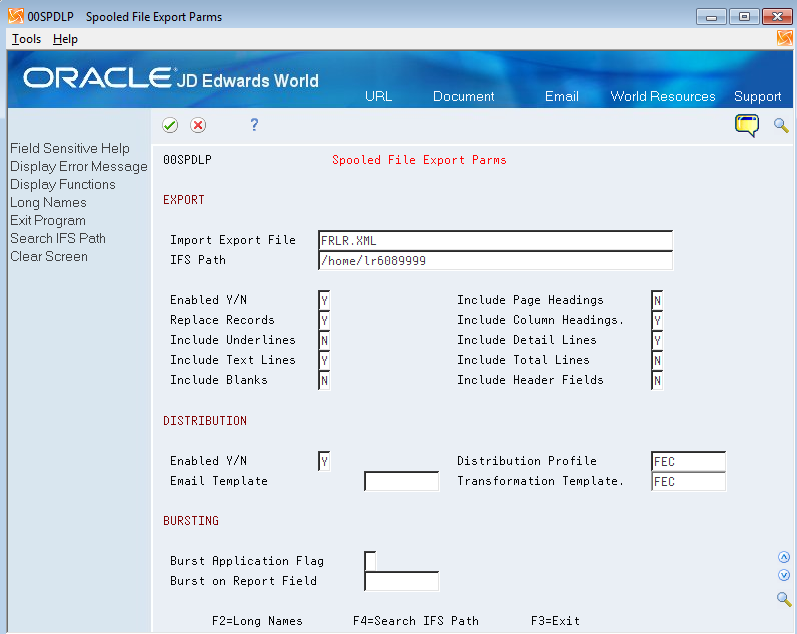
Task: Click the yellow speech bubble message icon
Action: [x=747, y=125]
